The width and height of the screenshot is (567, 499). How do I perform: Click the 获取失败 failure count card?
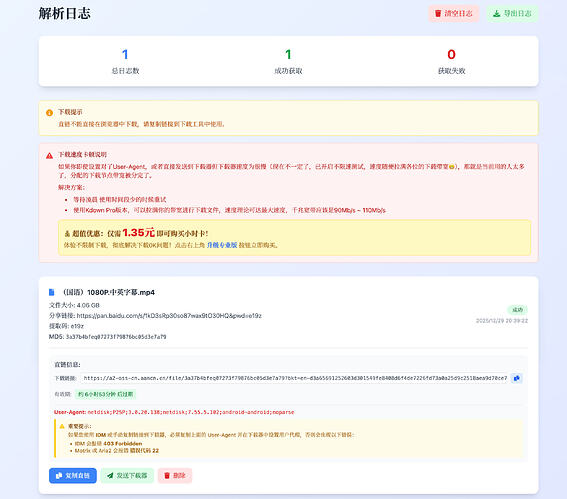click(451, 61)
